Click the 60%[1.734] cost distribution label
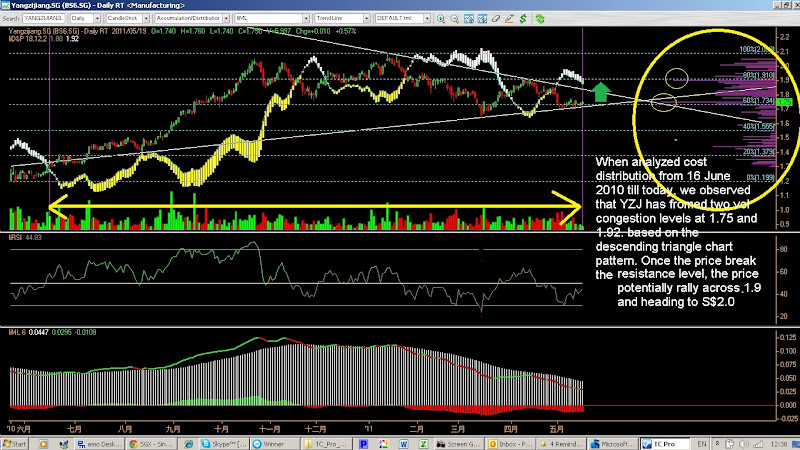Screen dimensions: 800x450 (758, 101)
